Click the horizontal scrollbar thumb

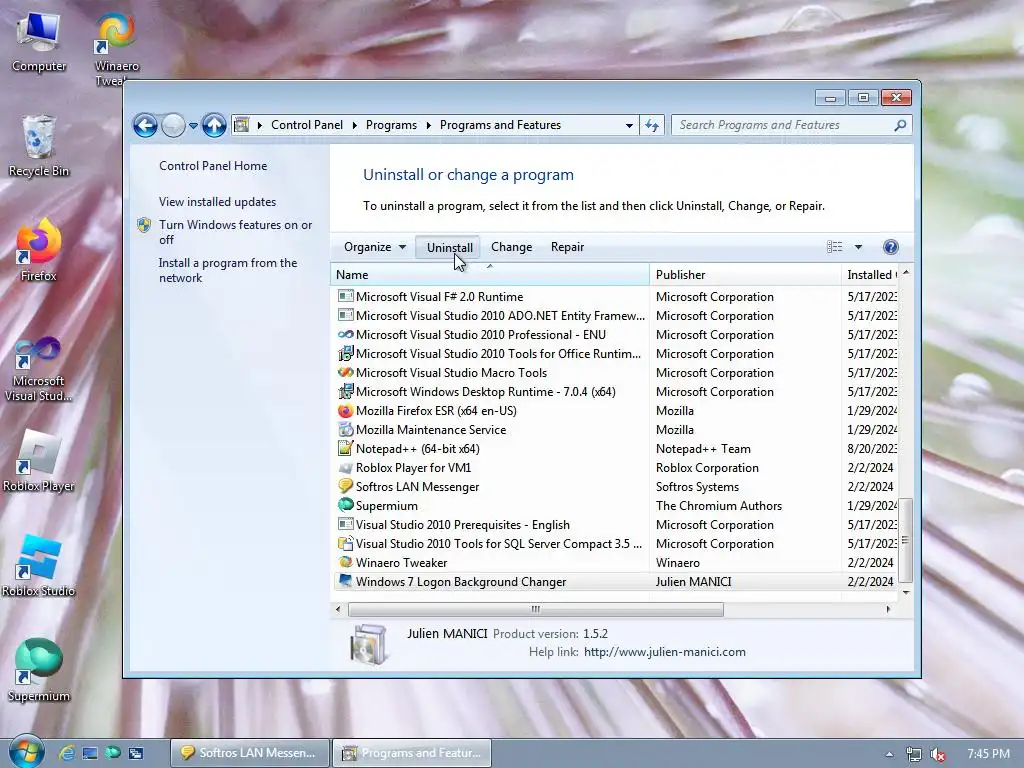[536, 609]
